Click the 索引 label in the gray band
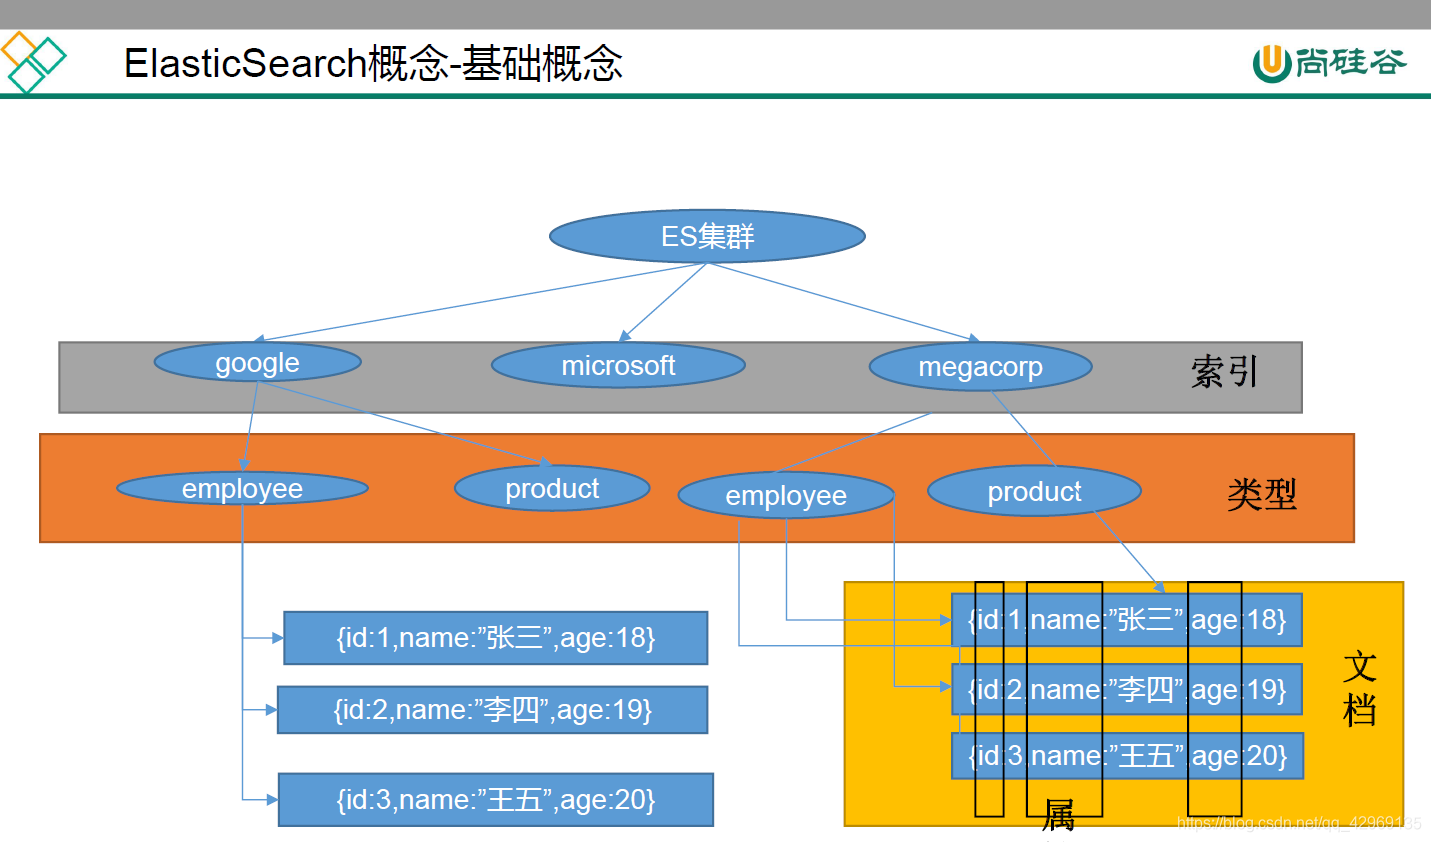The height and width of the screenshot is (842, 1431). click(1224, 372)
